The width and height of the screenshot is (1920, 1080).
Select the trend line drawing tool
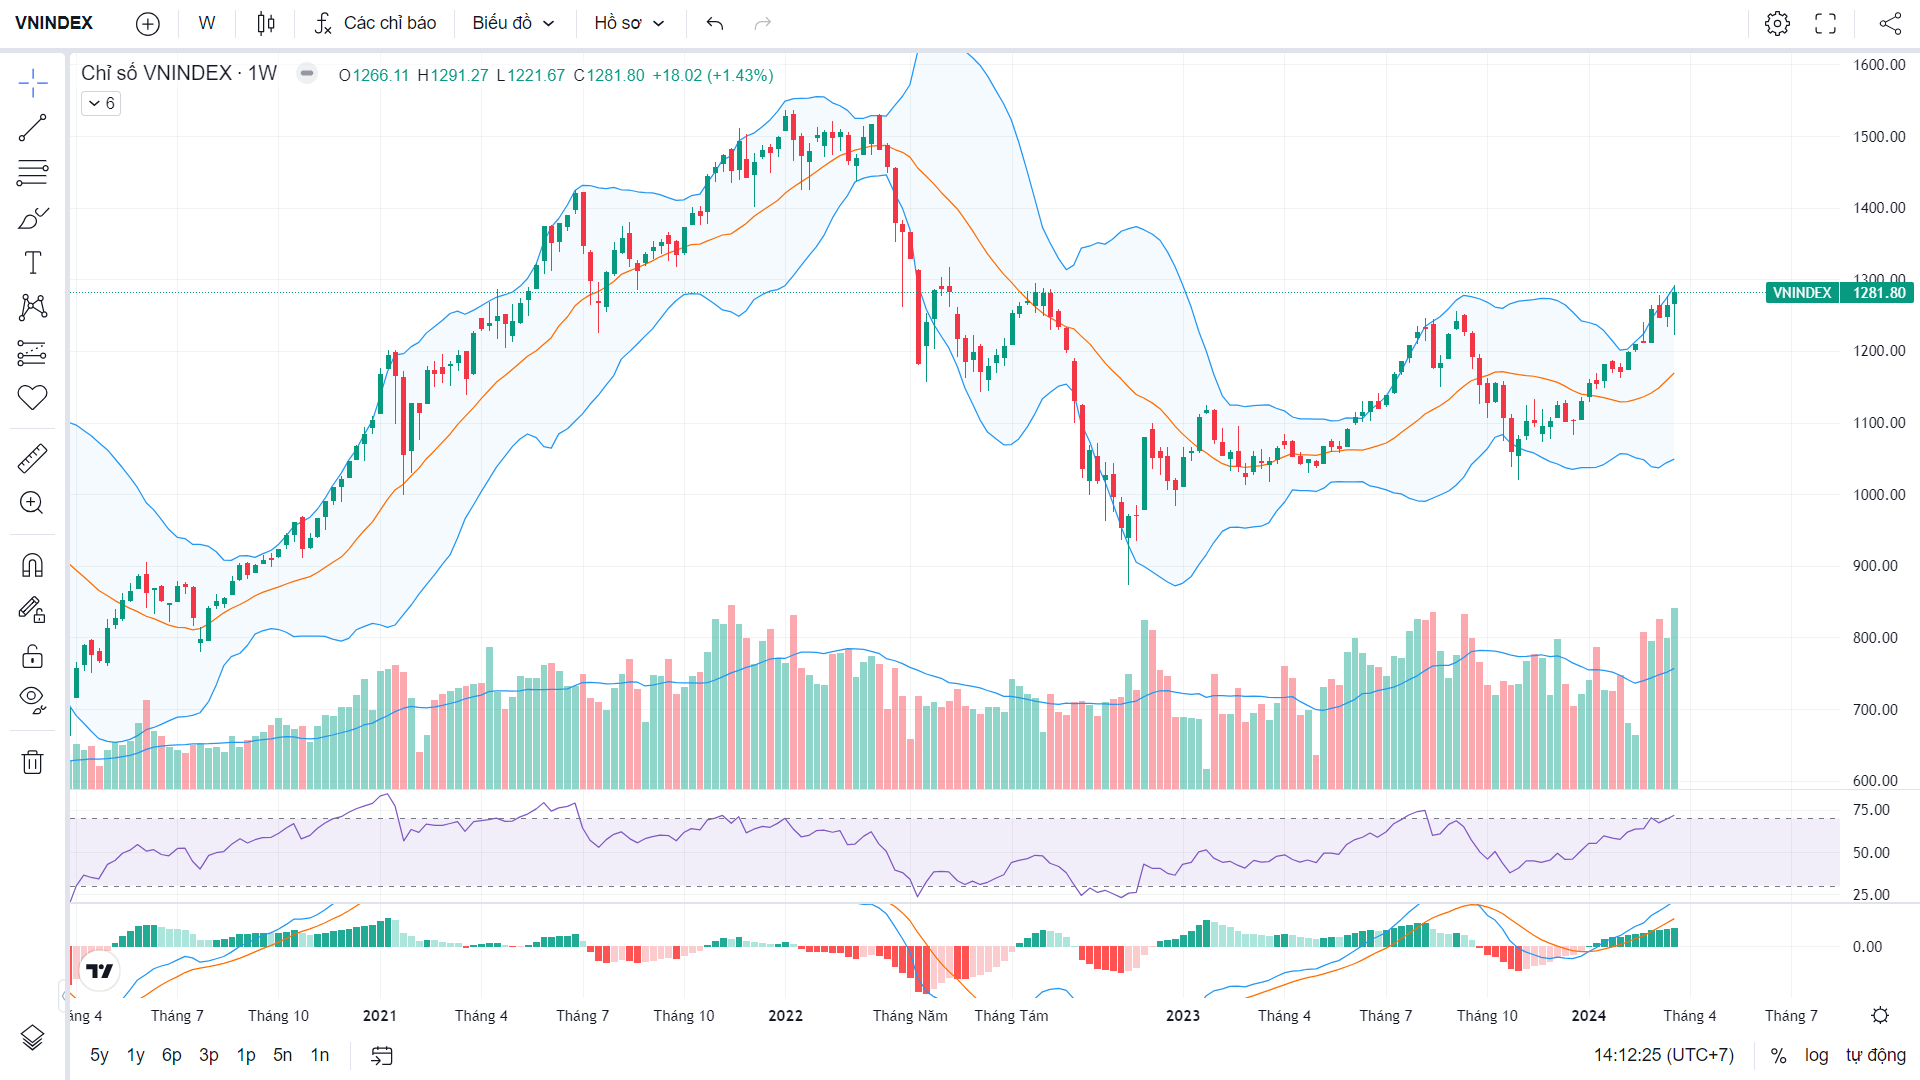(x=33, y=128)
